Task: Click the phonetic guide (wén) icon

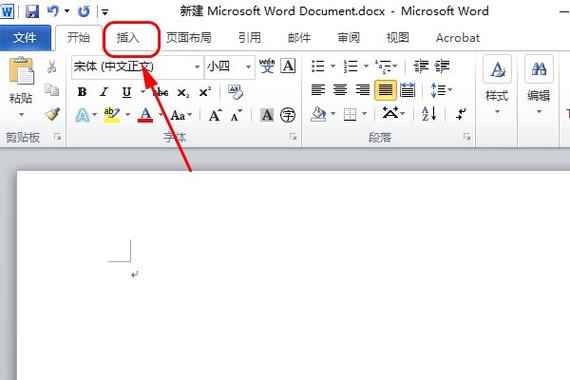Action: coord(267,66)
